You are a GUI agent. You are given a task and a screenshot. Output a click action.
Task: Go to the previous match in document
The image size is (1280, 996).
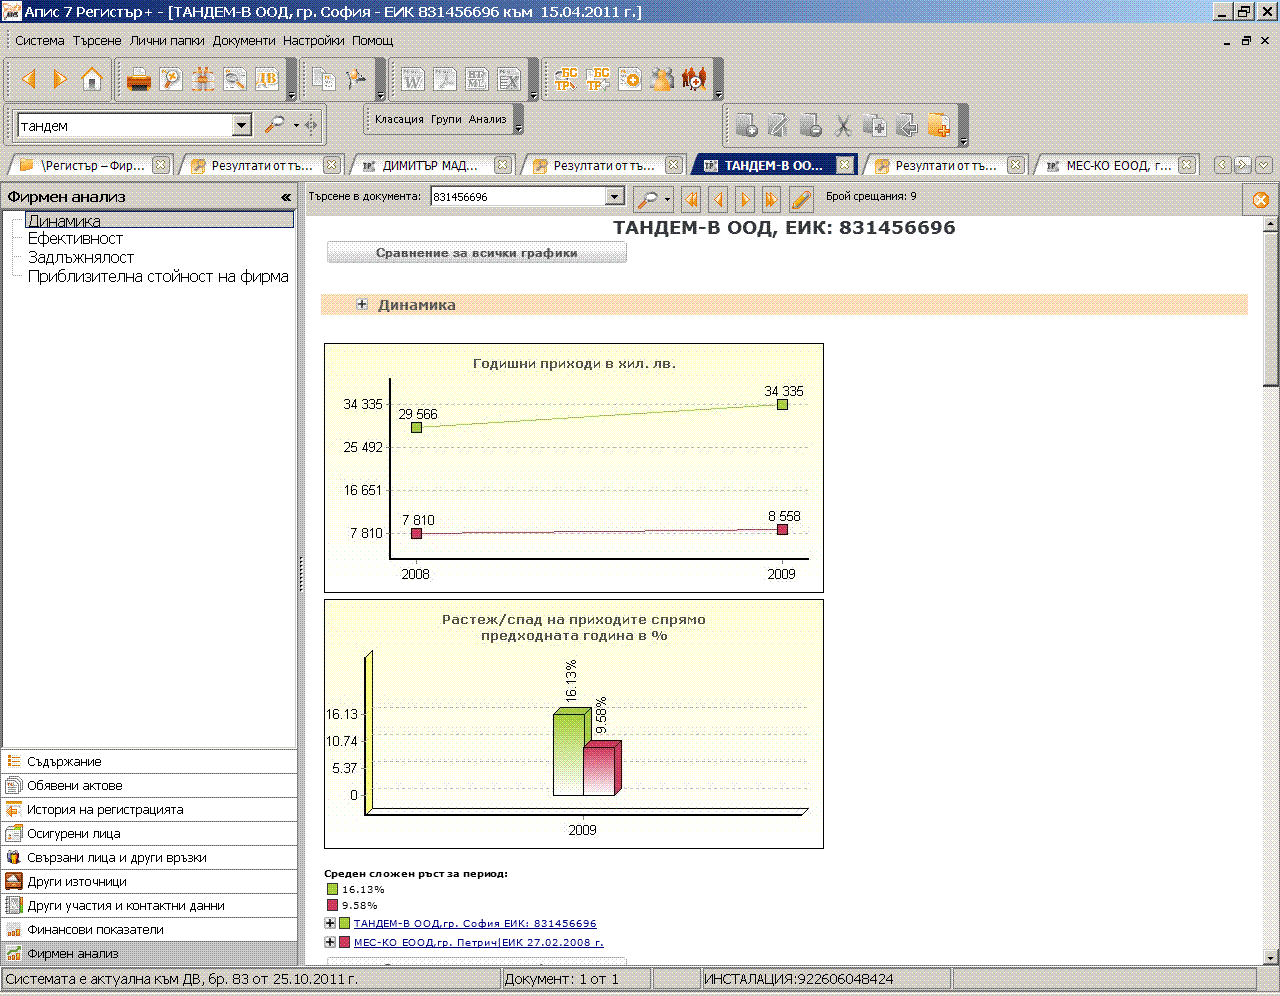pyautogui.click(x=718, y=199)
